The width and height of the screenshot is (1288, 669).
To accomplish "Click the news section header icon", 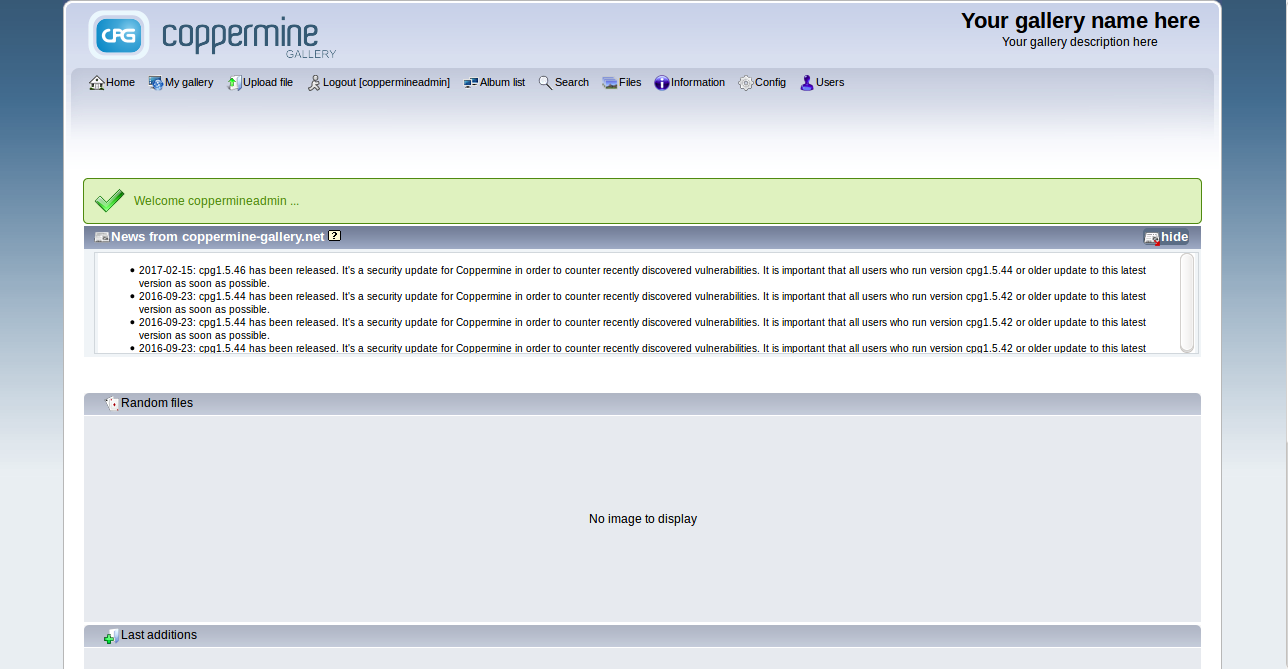I will pyautogui.click(x=102, y=237).
